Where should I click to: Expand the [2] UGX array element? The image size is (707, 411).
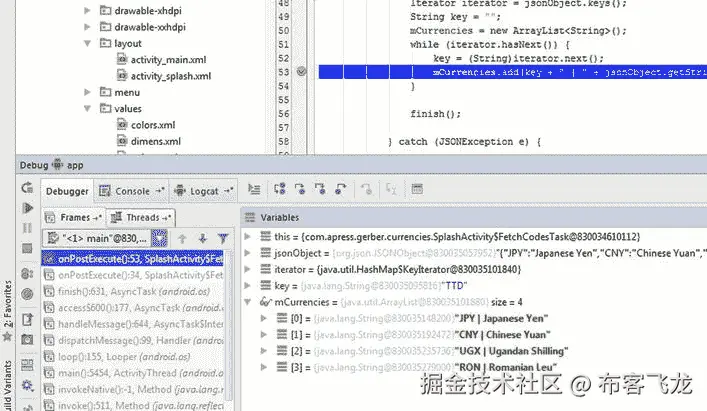(x=264, y=351)
